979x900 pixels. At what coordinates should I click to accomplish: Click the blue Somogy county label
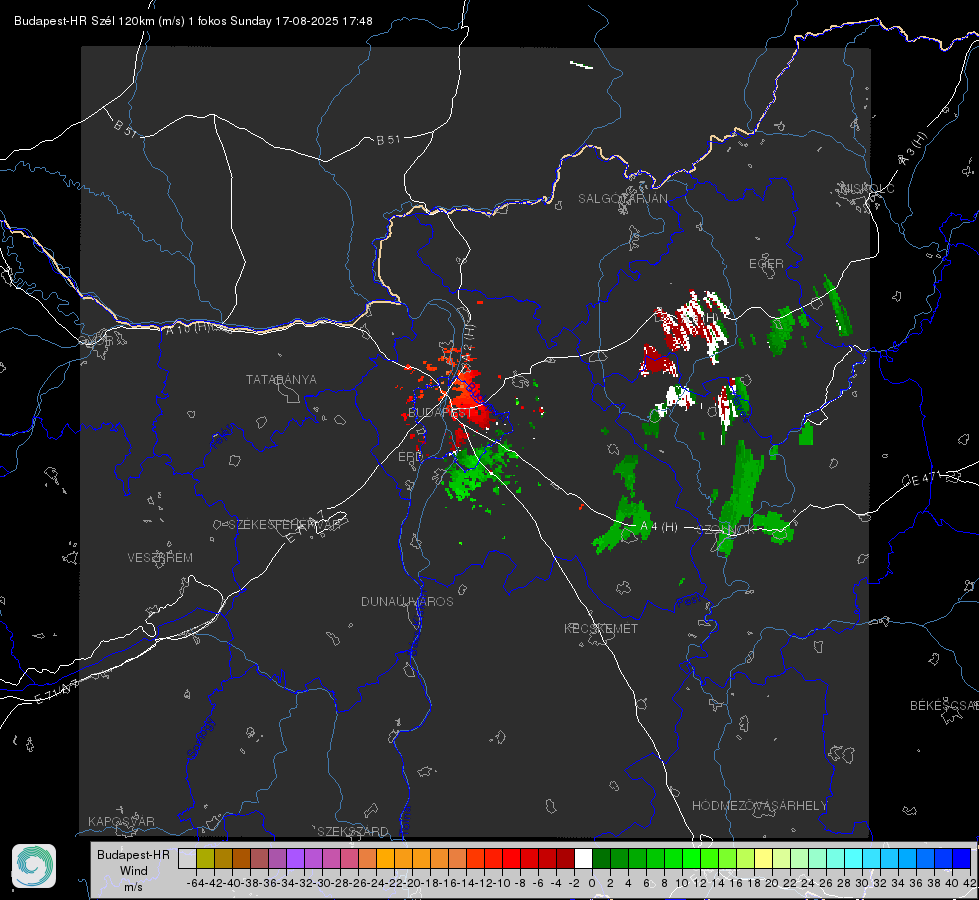tap(201, 738)
